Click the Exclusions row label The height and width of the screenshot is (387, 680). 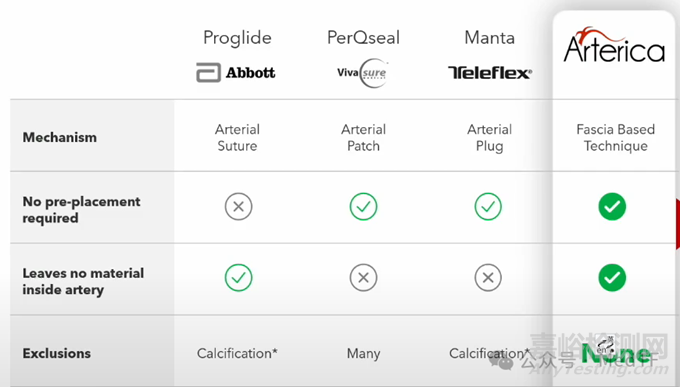pyautogui.click(x=57, y=354)
